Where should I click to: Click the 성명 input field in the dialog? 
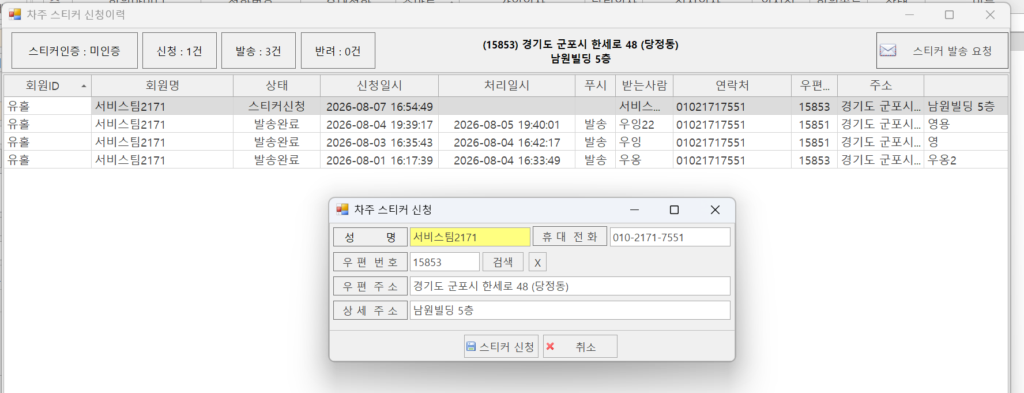point(470,237)
